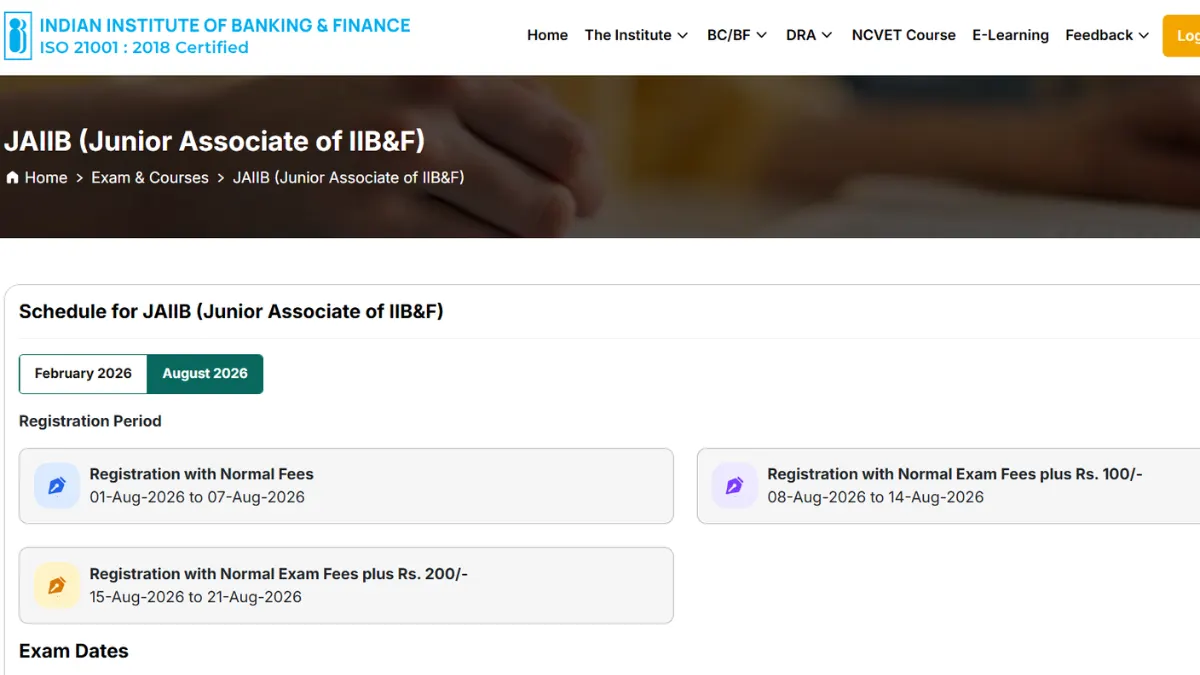1200x675 pixels.
Task: Click 'Registration with Normal Exam Fees plus Rs. 200/-'
Action: click(279, 574)
